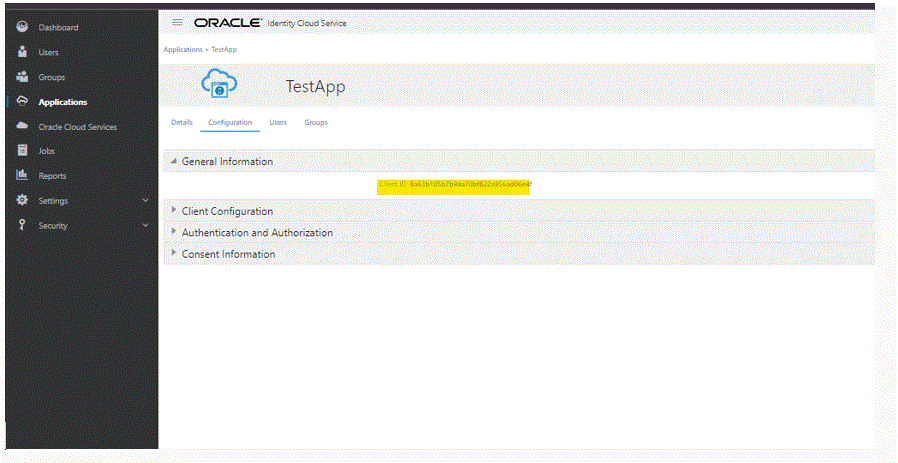898x463 pixels.
Task: Click the Settings gear icon
Action: 22,200
